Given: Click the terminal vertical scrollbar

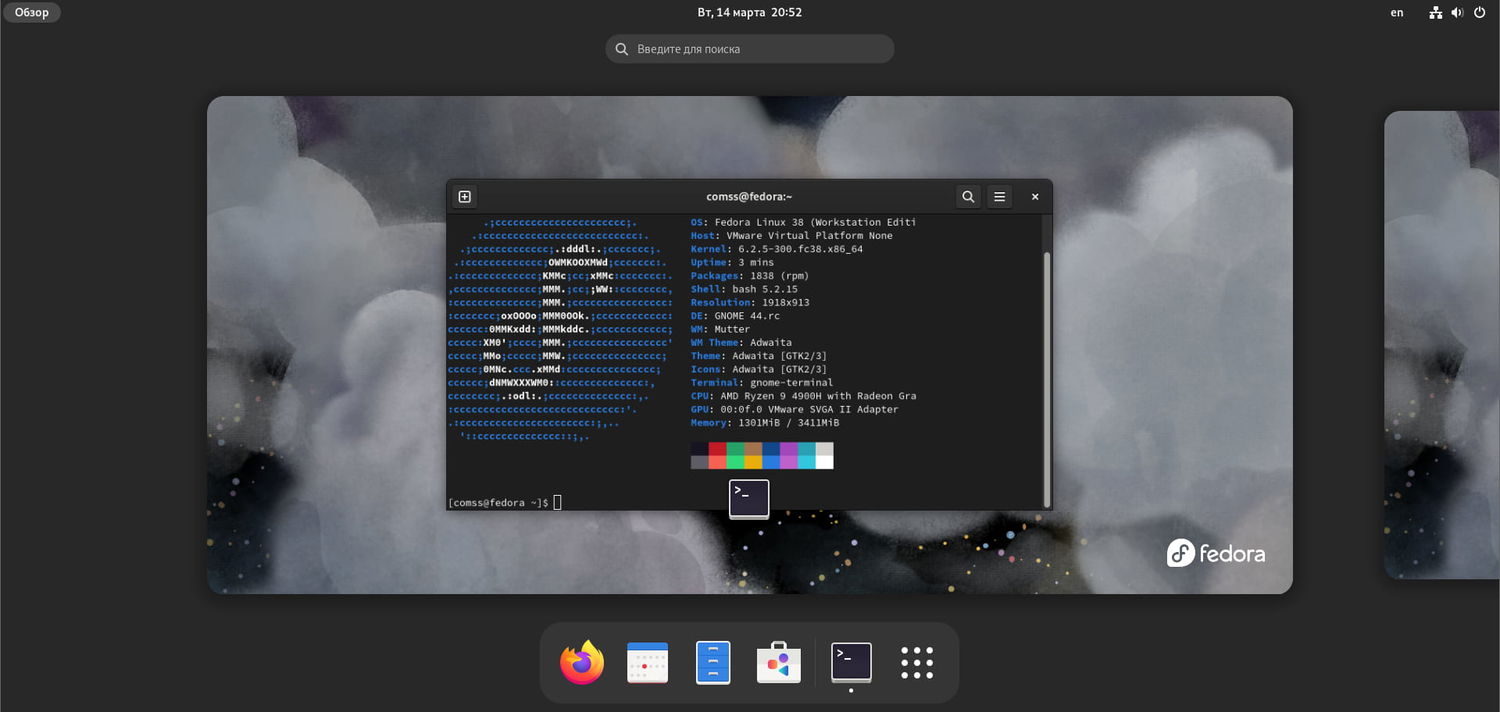Looking at the screenshot, I should 1047,378.
